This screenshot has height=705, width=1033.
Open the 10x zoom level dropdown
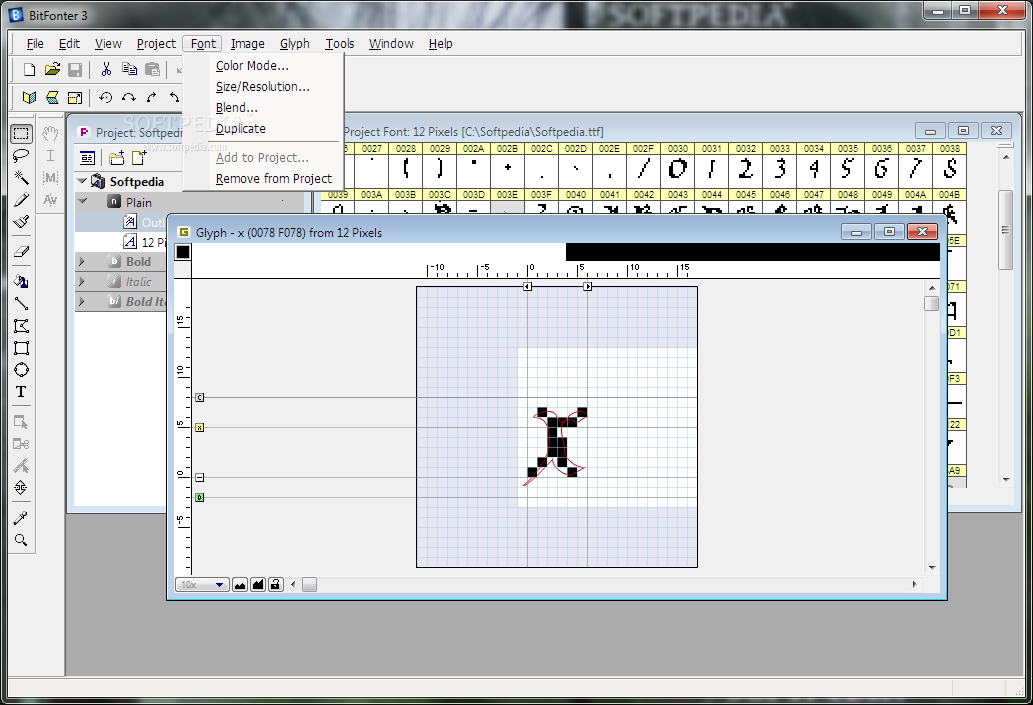[x=202, y=584]
